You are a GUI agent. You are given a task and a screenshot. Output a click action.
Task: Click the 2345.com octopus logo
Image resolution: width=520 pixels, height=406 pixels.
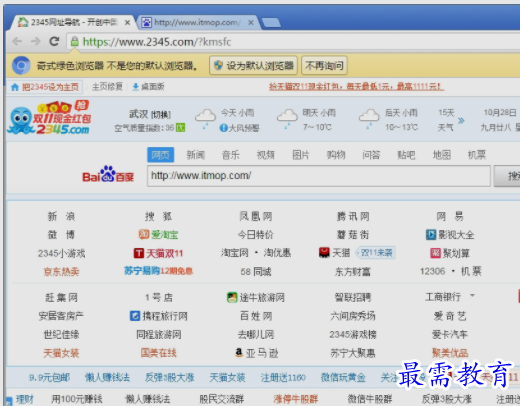[x=49, y=118]
